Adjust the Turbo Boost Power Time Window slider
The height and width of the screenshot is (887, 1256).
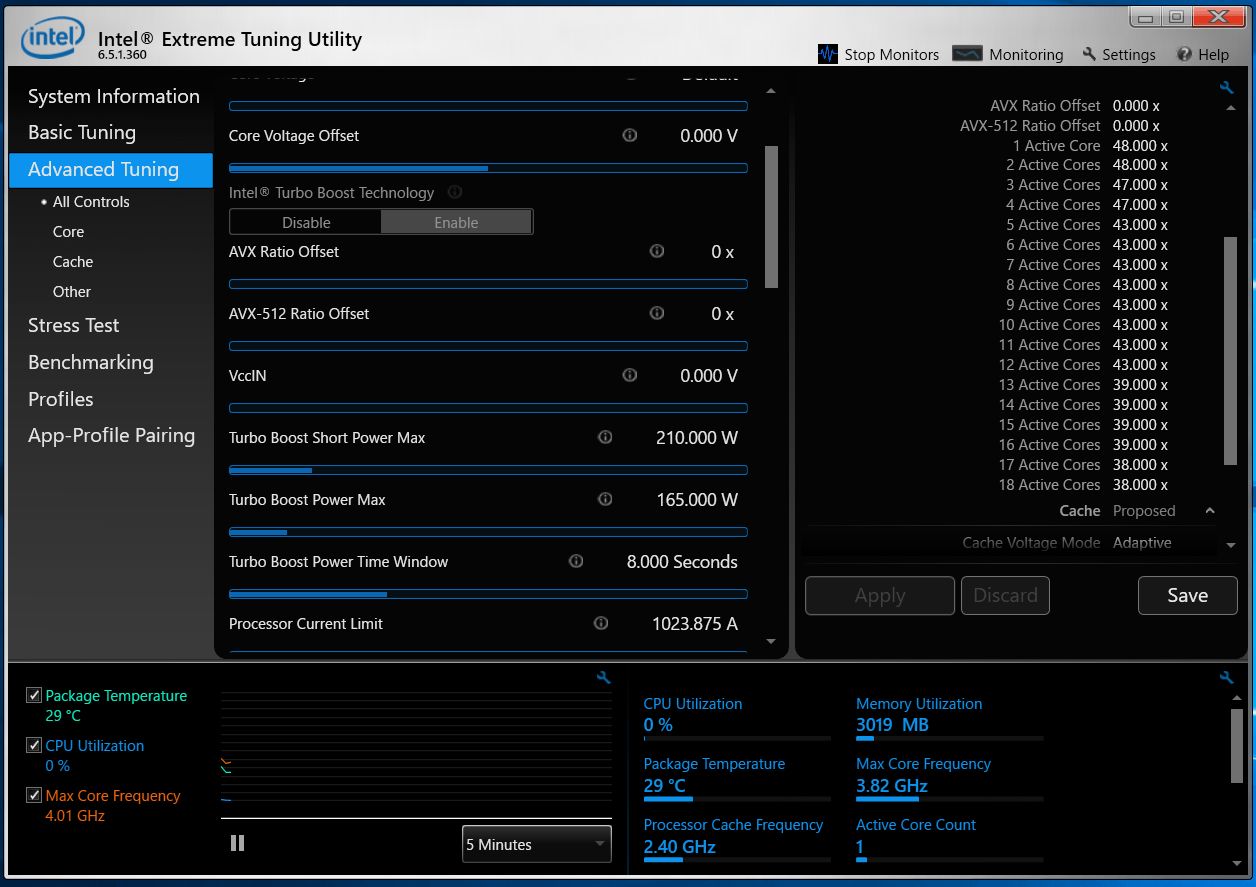coord(488,594)
